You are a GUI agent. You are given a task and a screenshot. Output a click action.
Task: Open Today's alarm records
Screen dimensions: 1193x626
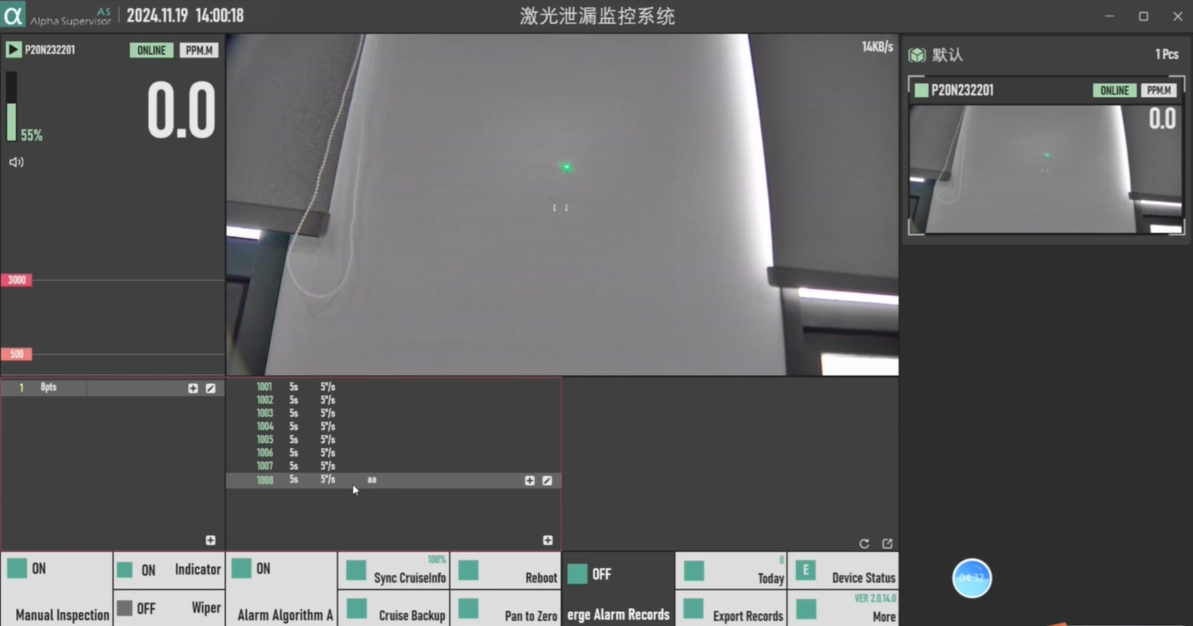(731, 571)
